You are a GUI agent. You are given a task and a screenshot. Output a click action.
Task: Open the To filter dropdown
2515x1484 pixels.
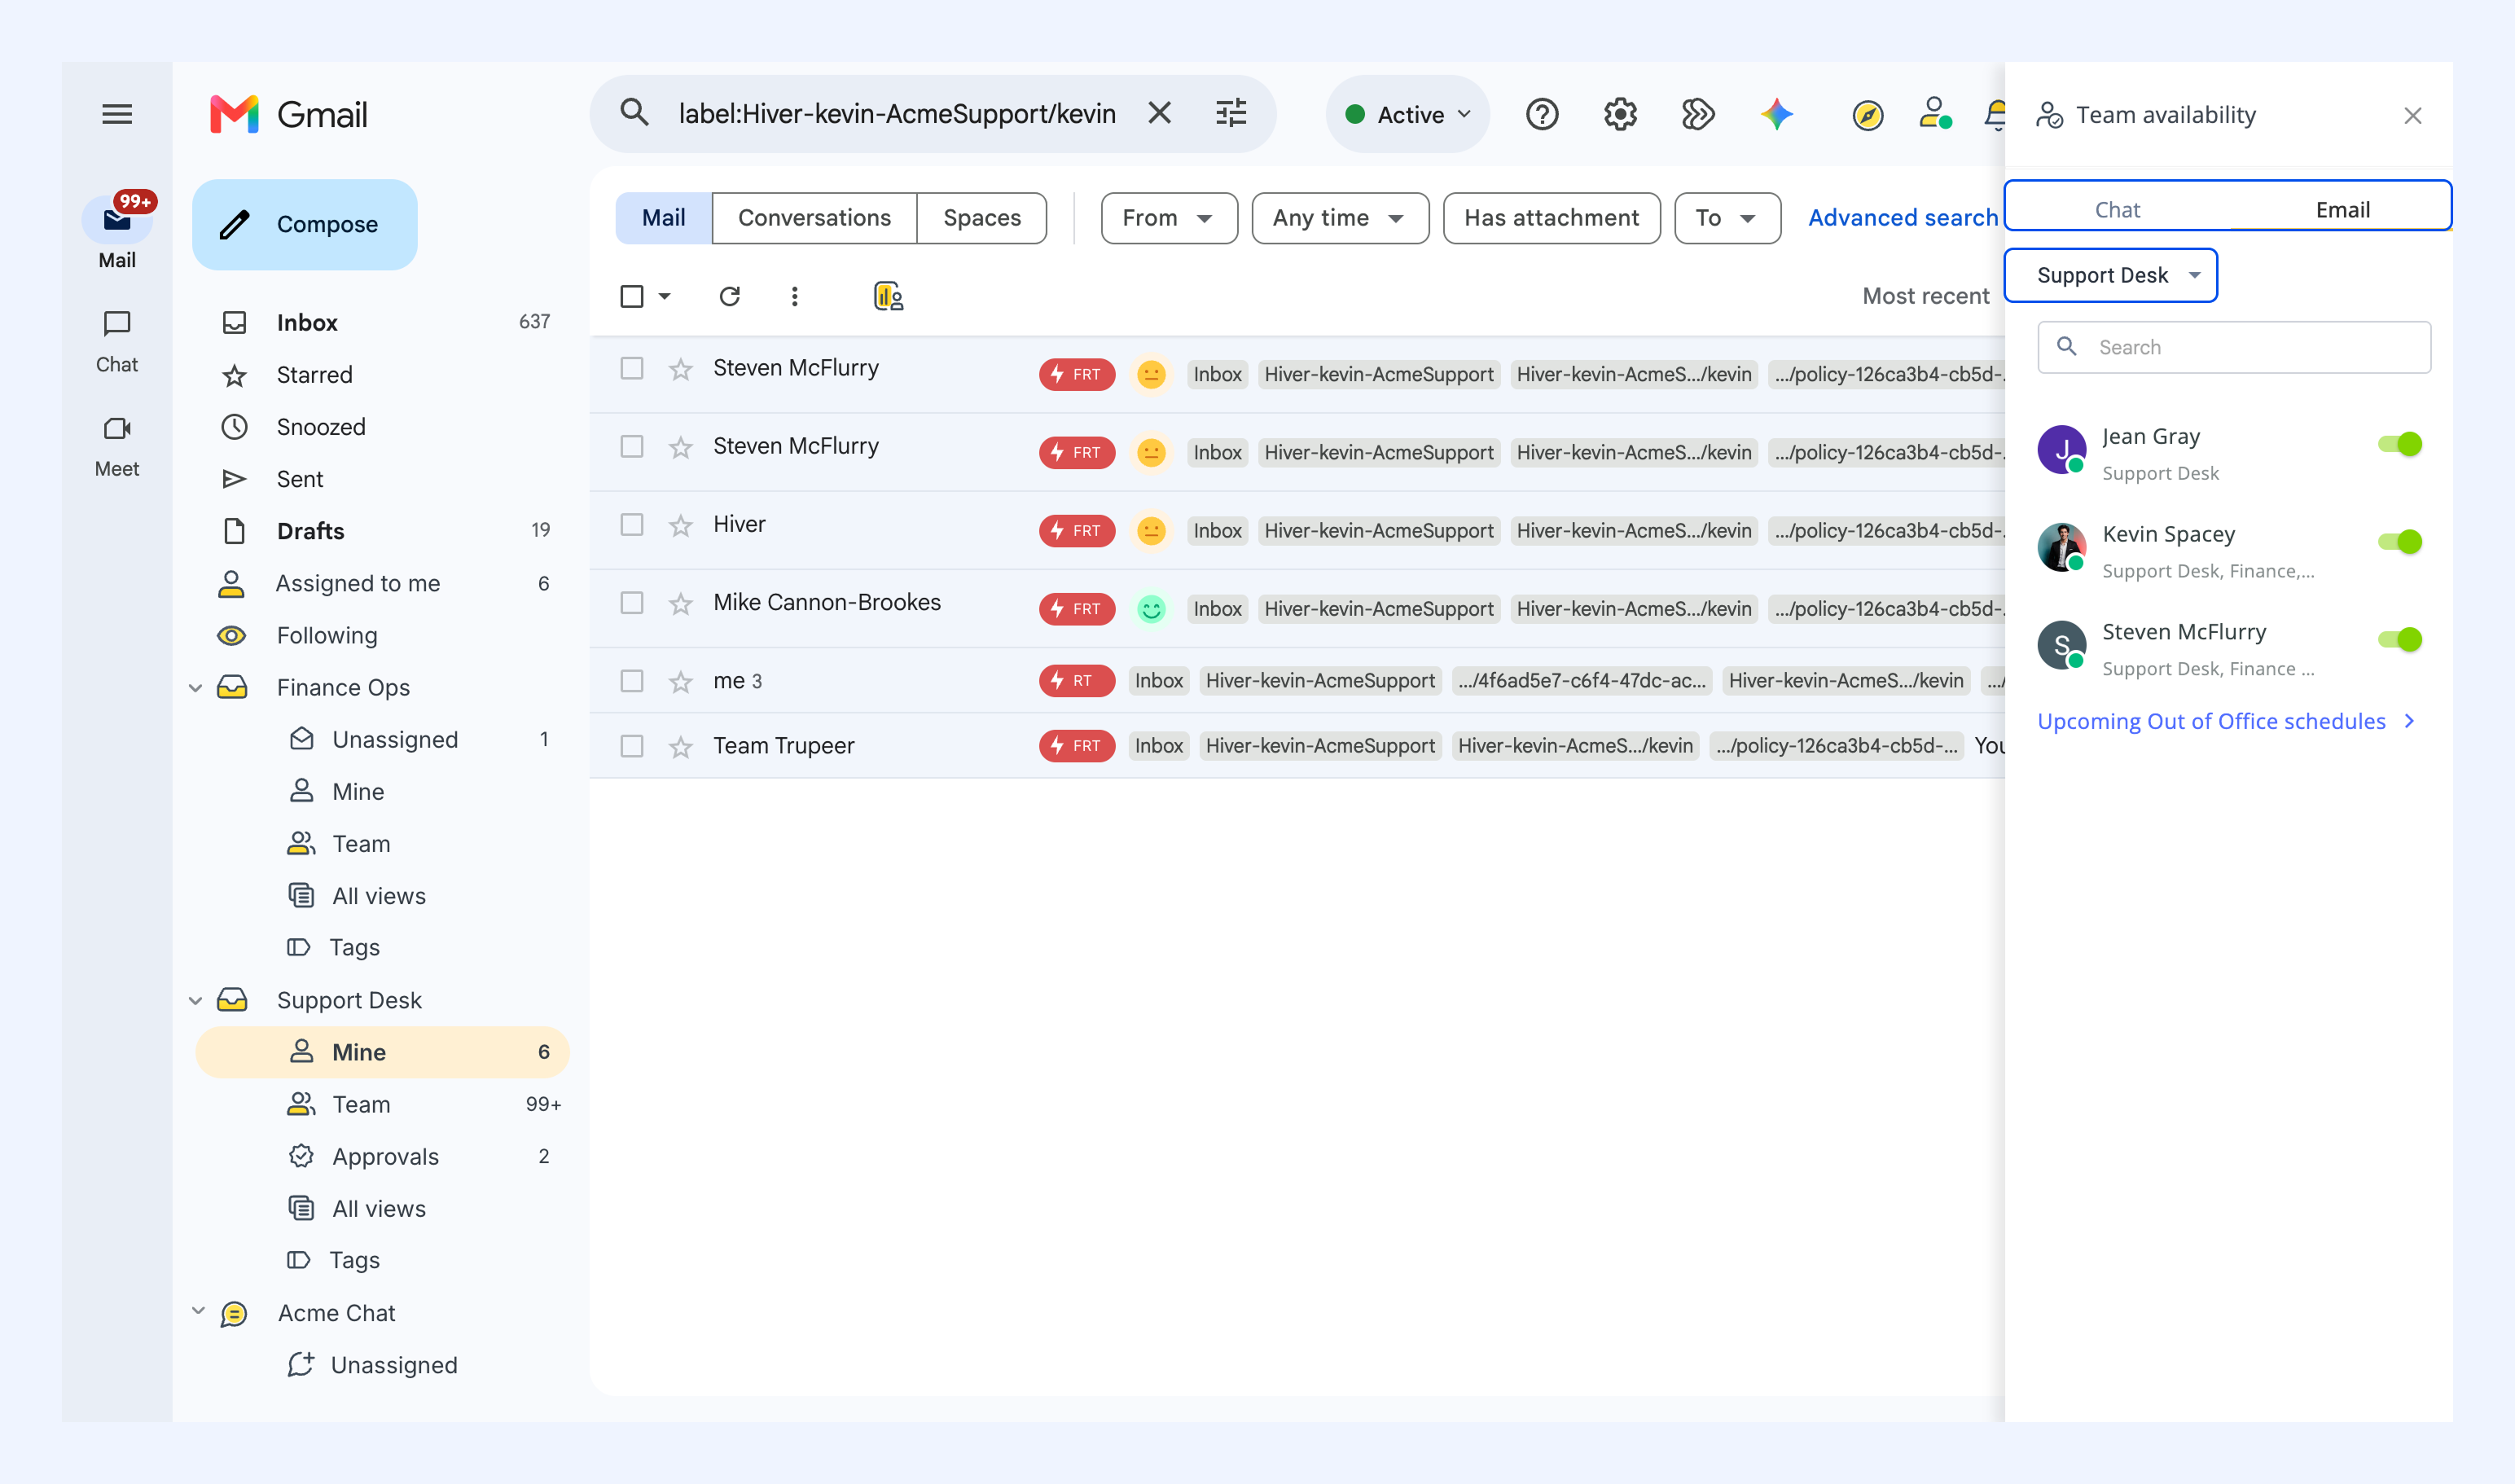pos(1727,218)
